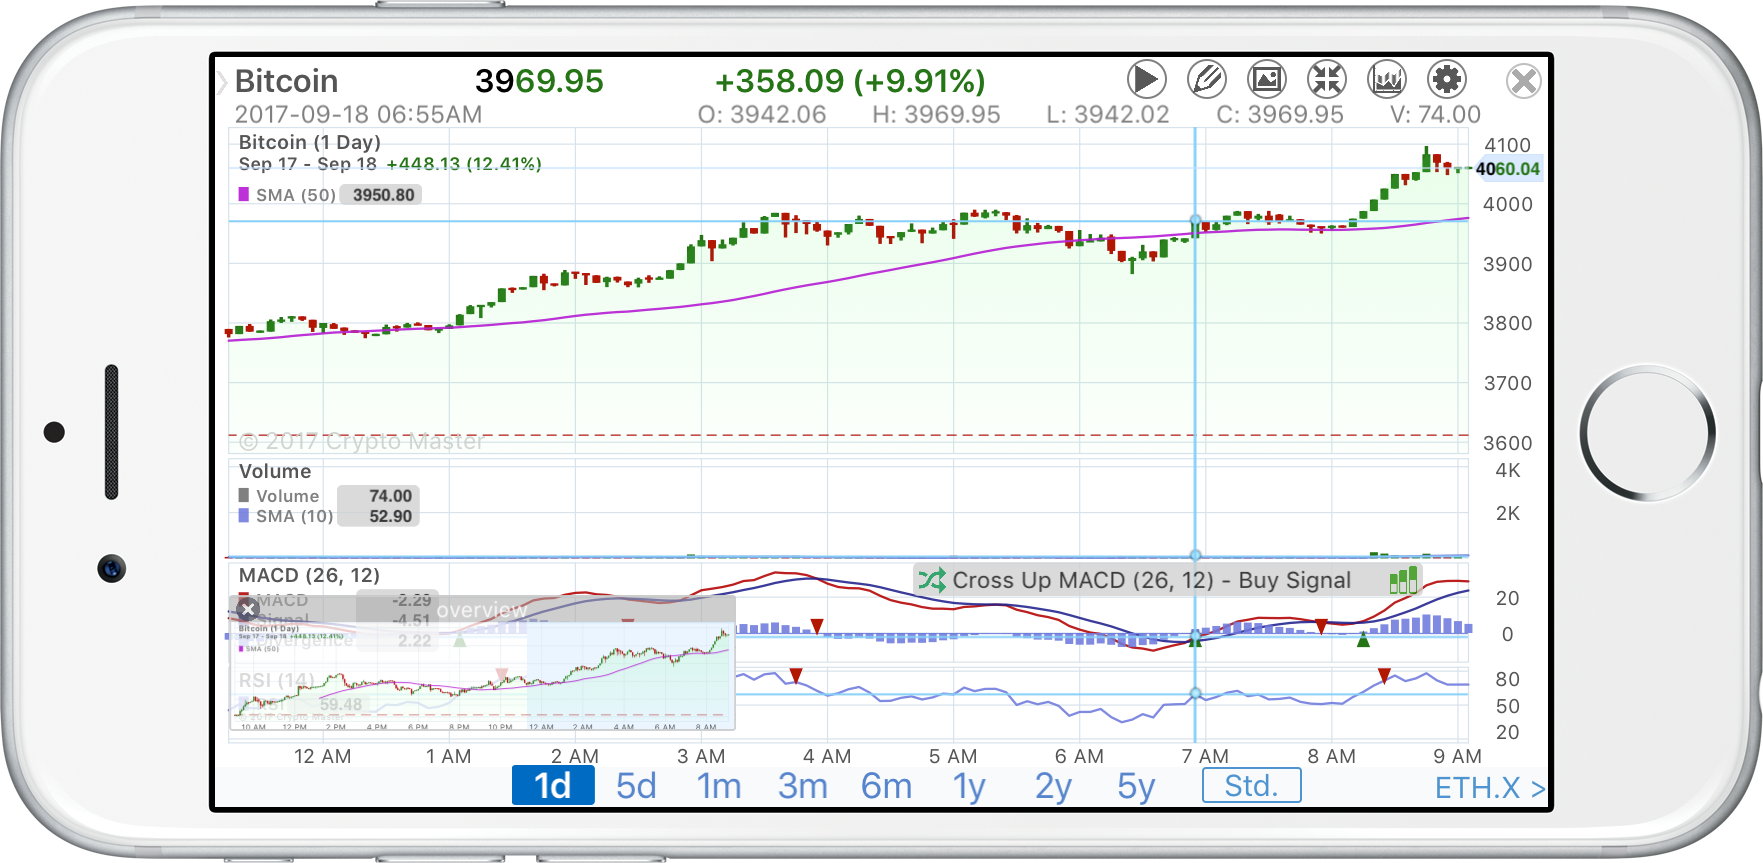Image resolution: width=1763 pixels, height=863 pixels.
Task: Click the SMA (10) blue color swatch
Action: click(243, 515)
